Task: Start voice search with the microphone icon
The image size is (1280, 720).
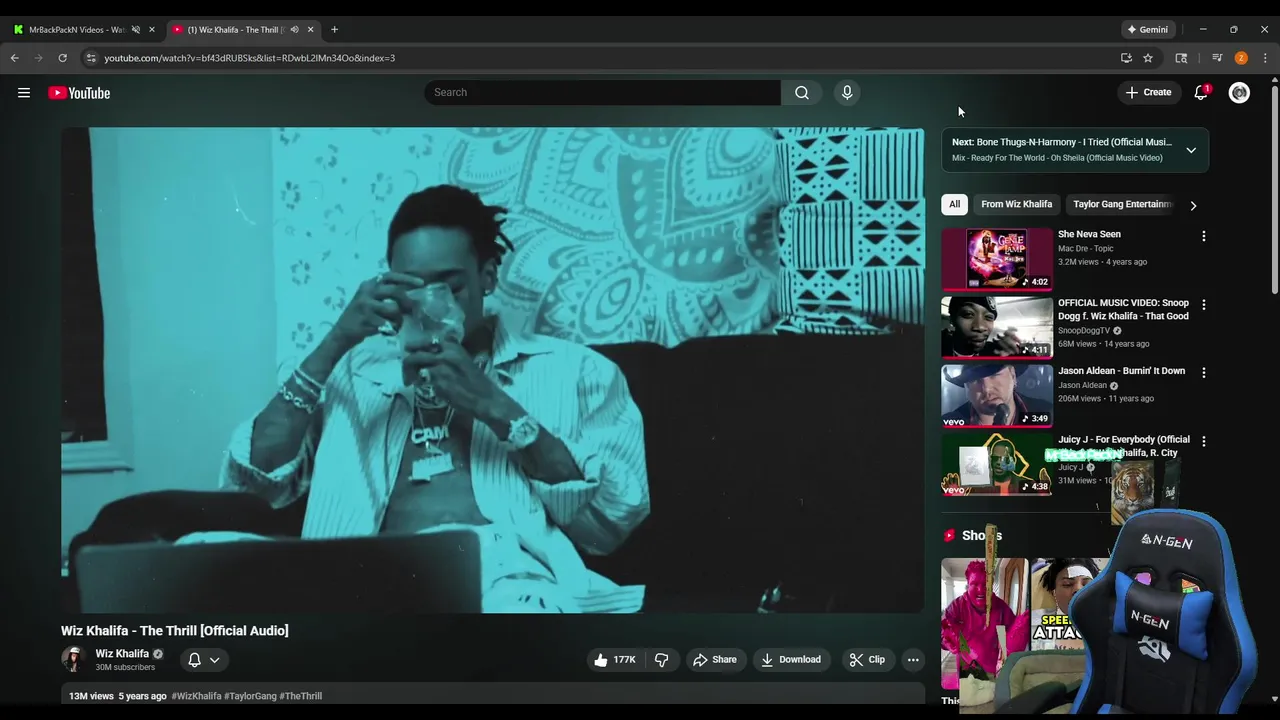Action: (x=847, y=92)
